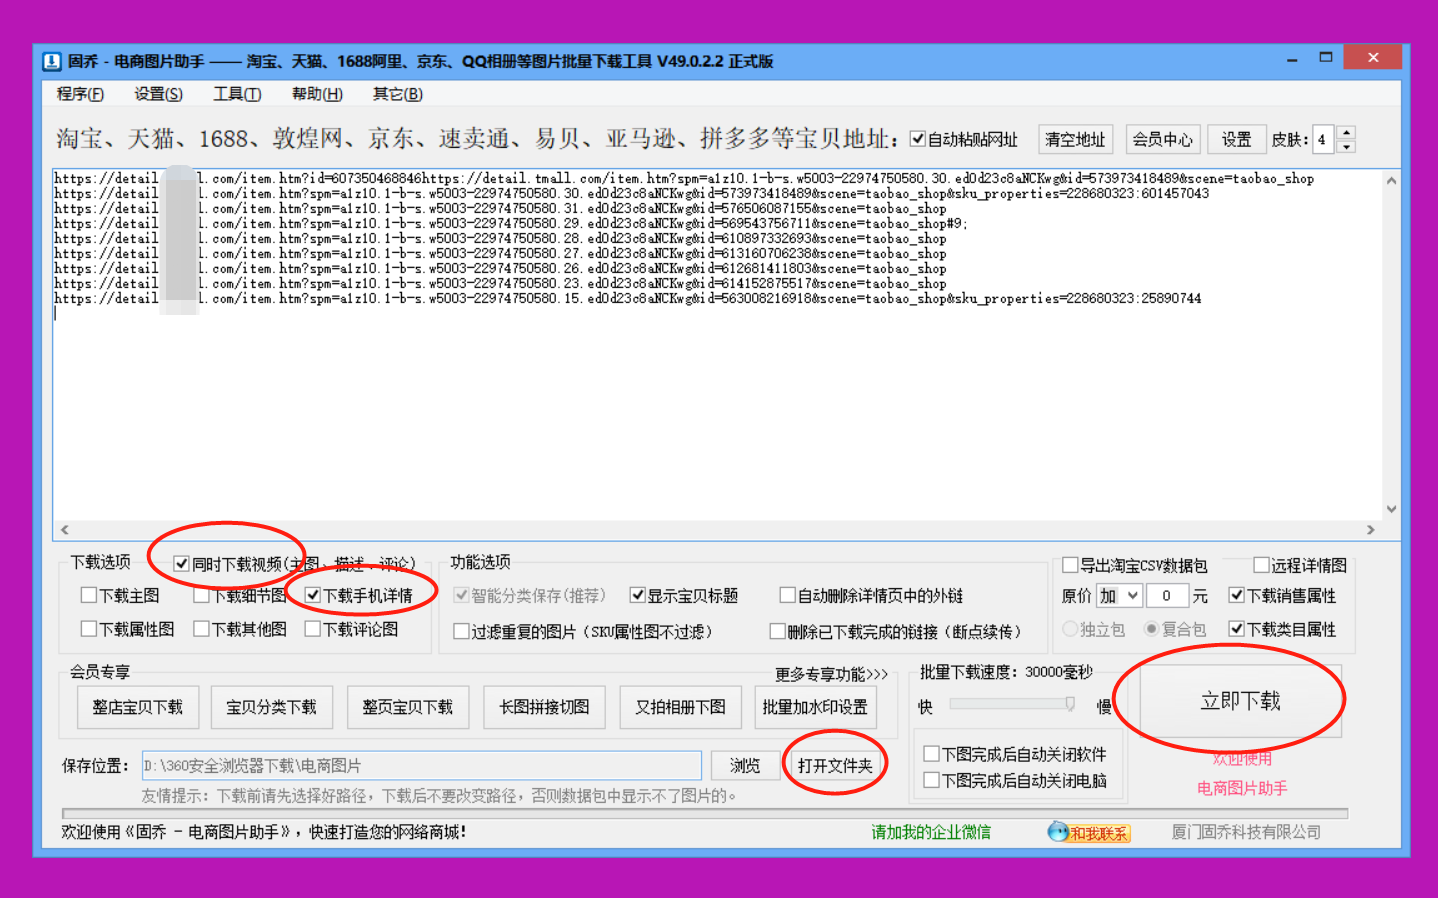1438x898 pixels.
Task: Enable 过滤重复的图片 checkbox
Action: pos(461,631)
